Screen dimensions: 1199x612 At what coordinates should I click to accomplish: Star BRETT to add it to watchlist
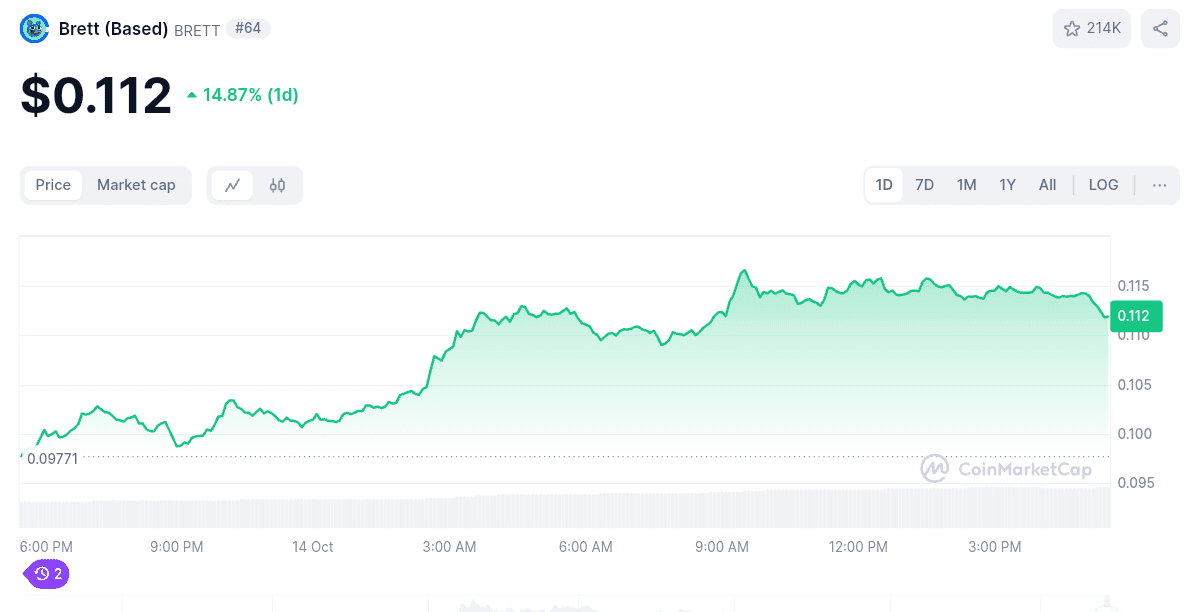[x=1071, y=28]
